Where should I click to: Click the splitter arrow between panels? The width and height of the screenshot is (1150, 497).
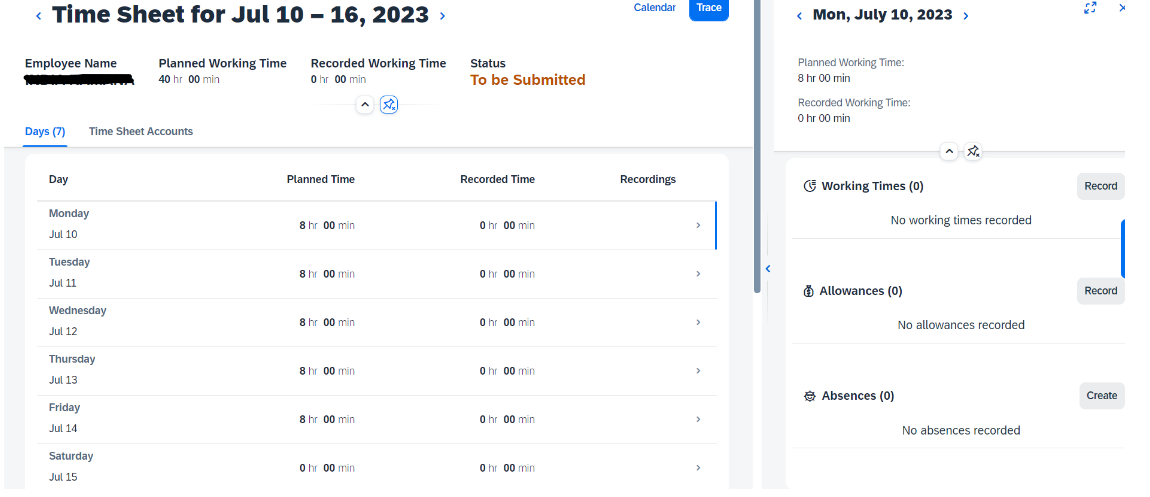768,269
